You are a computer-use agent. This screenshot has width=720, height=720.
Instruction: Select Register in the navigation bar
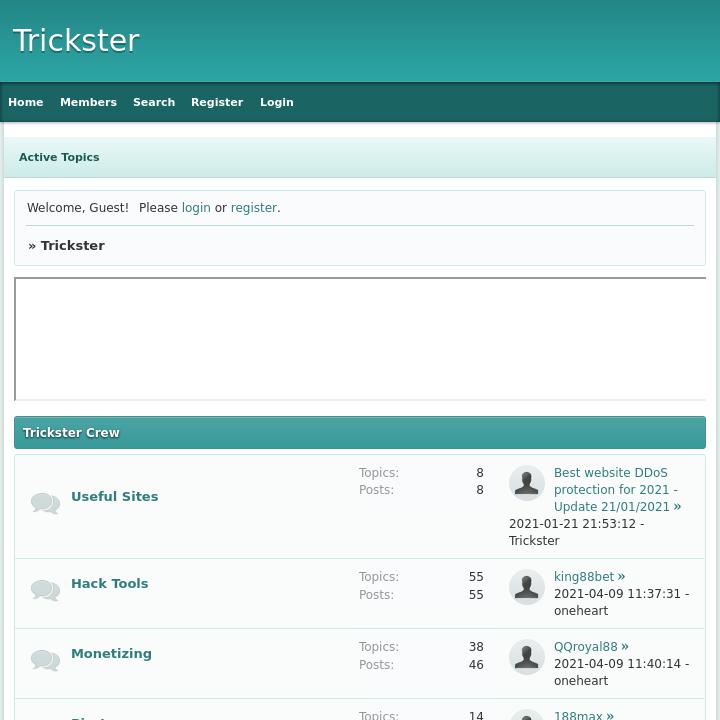pos(217,102)
